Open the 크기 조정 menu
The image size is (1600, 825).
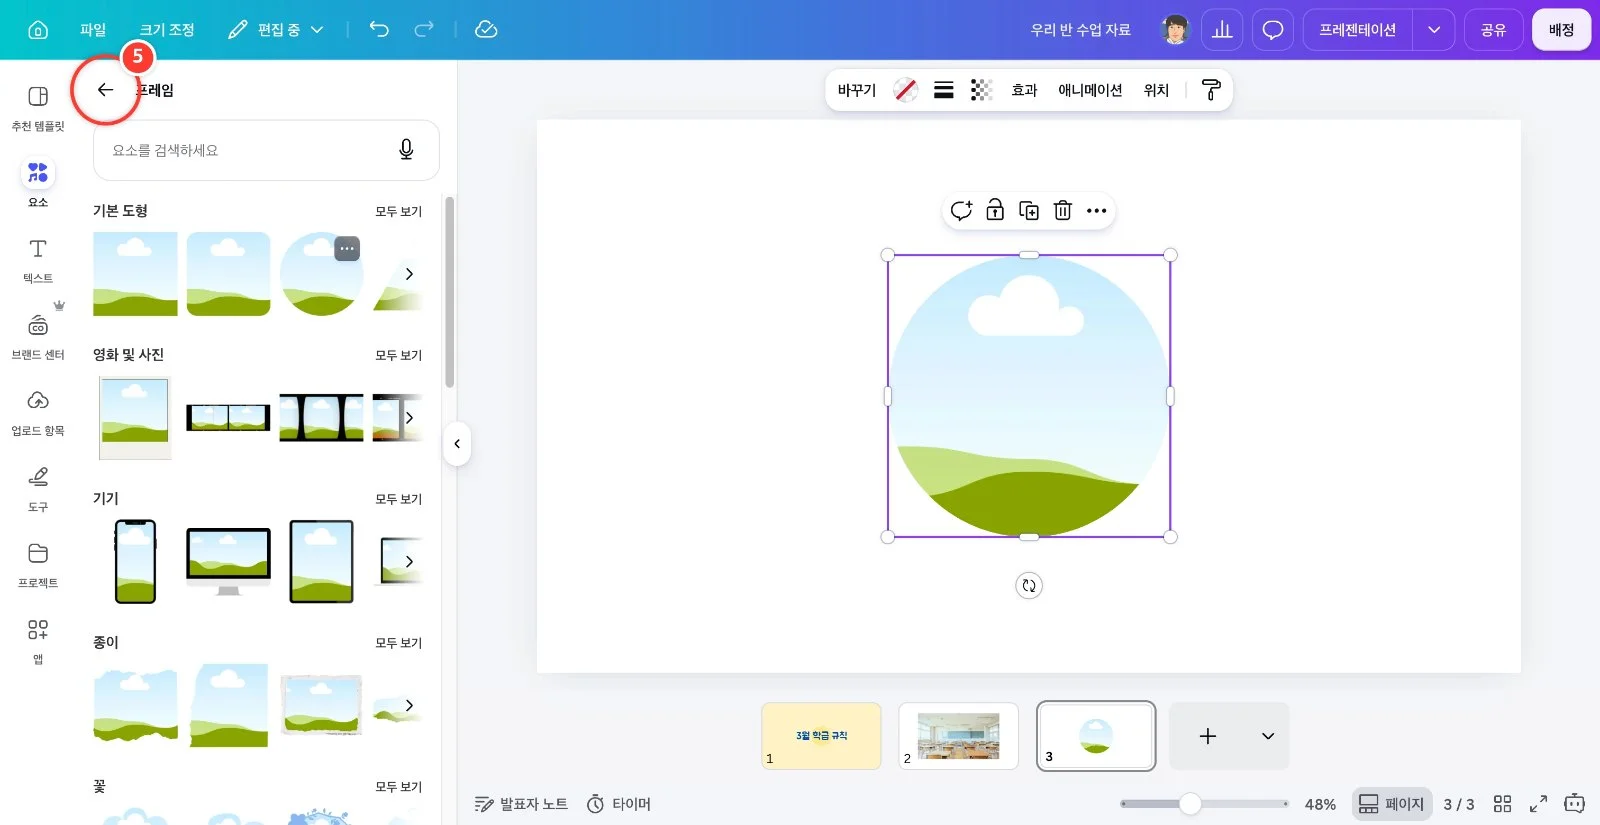click(167, 30)
